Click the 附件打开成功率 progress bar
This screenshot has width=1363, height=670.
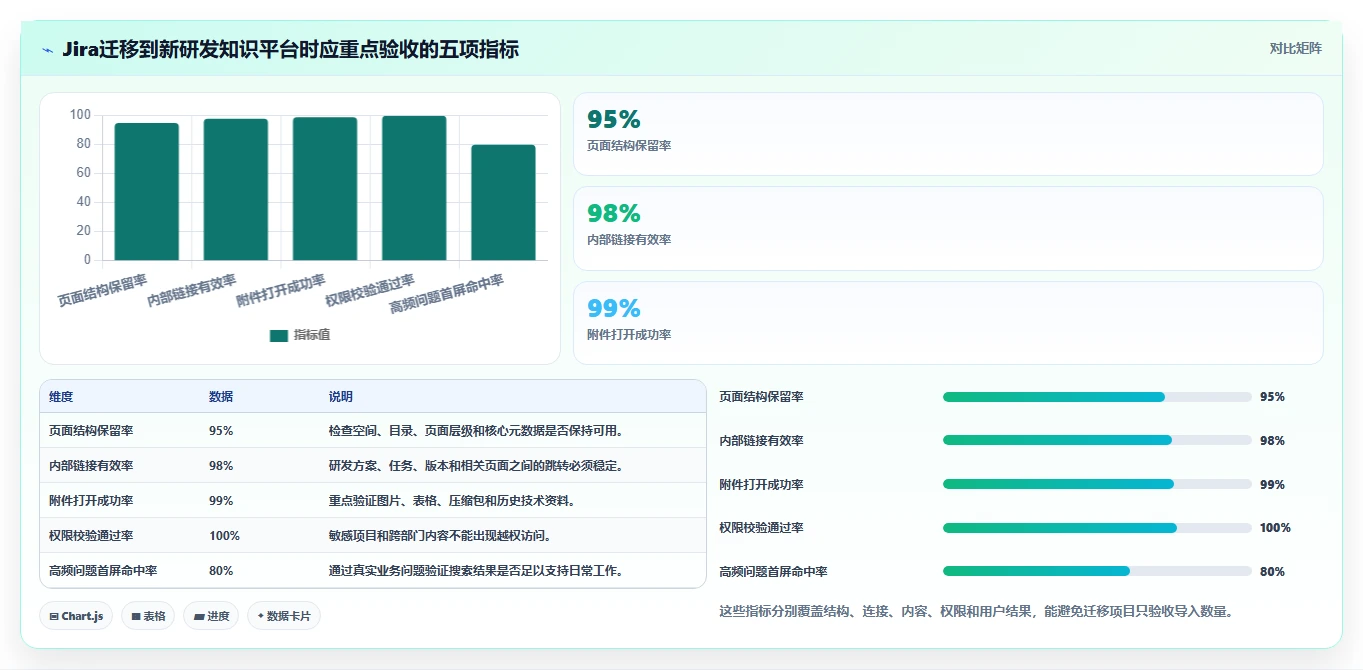[1097, 484]
